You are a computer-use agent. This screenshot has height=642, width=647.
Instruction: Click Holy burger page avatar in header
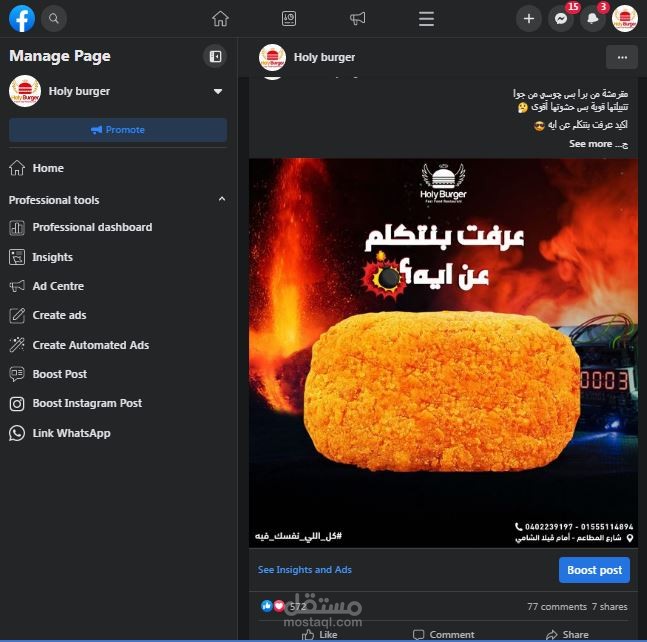[x=272, y=57]
